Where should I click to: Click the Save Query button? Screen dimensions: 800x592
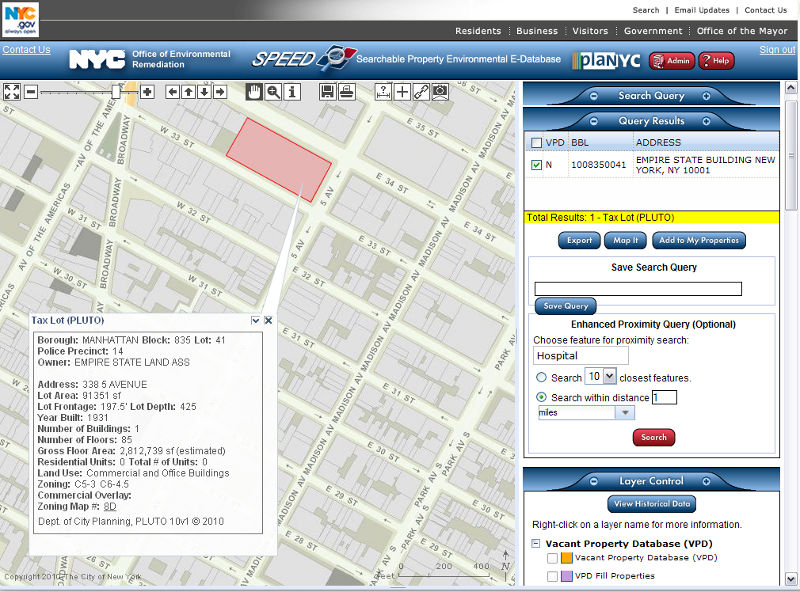[565, 306]
